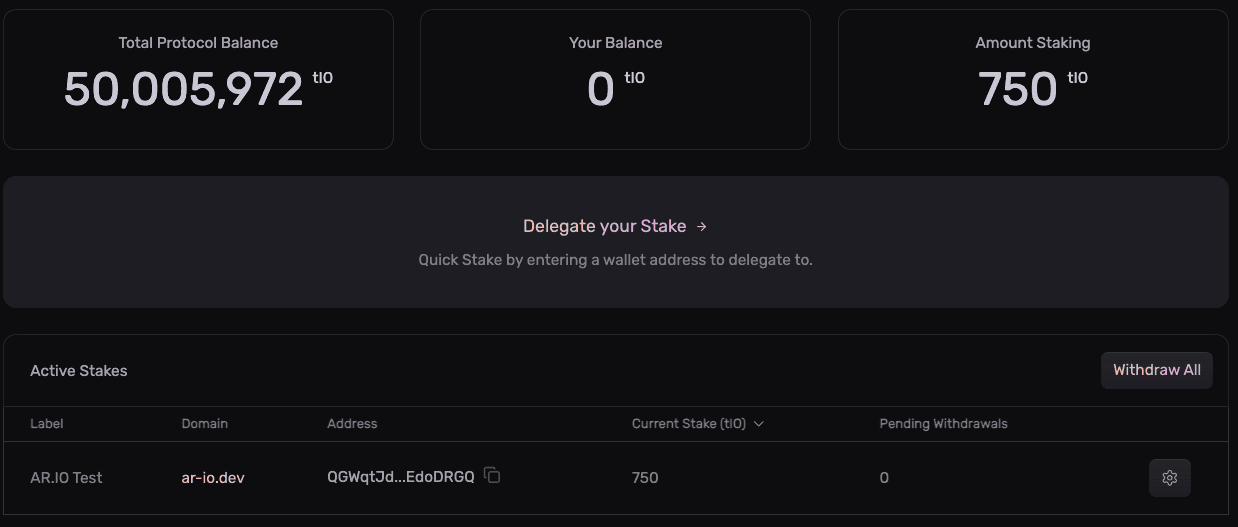Viewport: 1238px width, 527px height.
Task: Visit the ar-io.dev domain link
Action: [x=213, y=478]
